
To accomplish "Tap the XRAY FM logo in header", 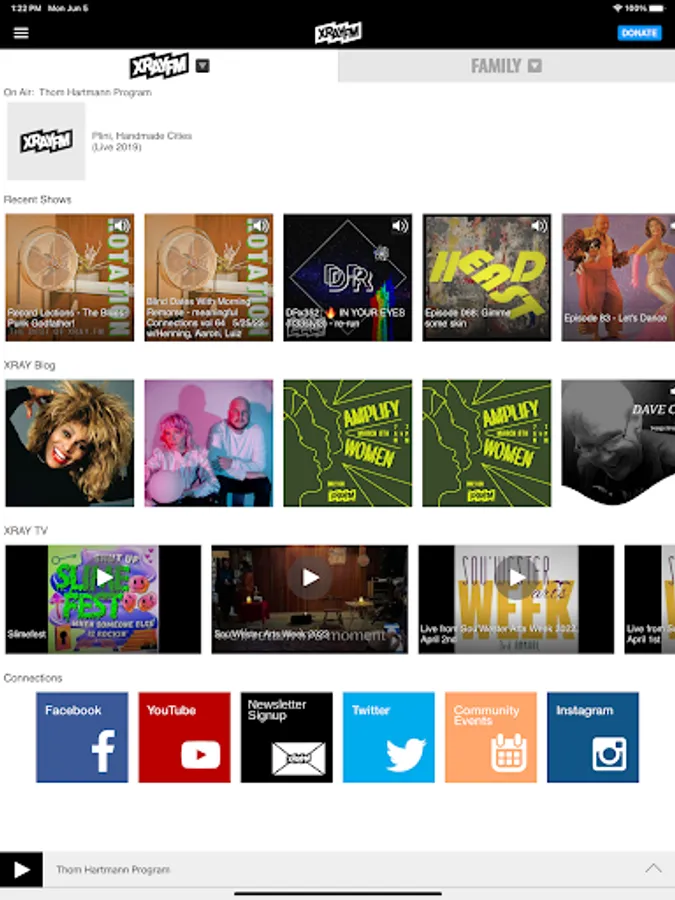I will point(338,33).
